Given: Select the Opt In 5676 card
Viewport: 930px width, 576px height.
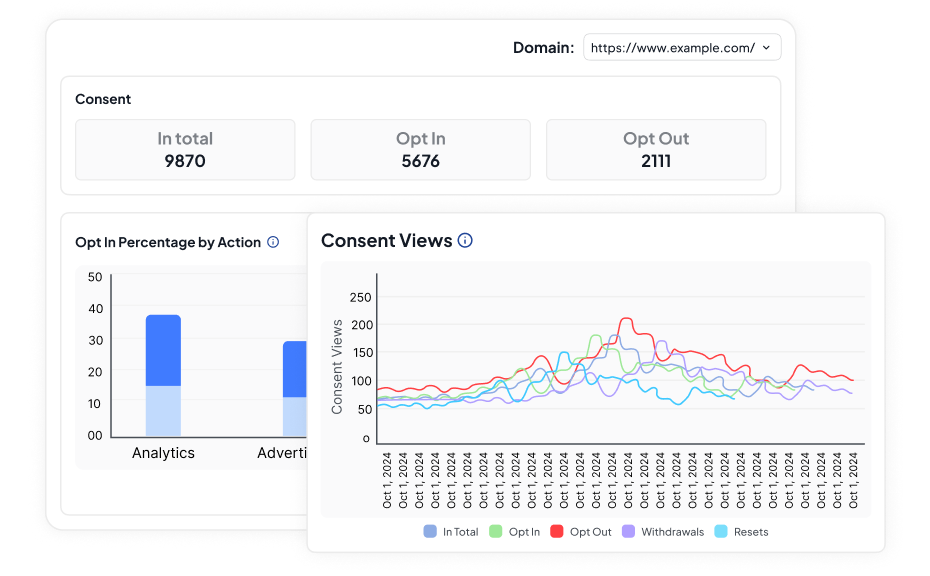Looking at the screenshot, I should click(x=421, y=149).
